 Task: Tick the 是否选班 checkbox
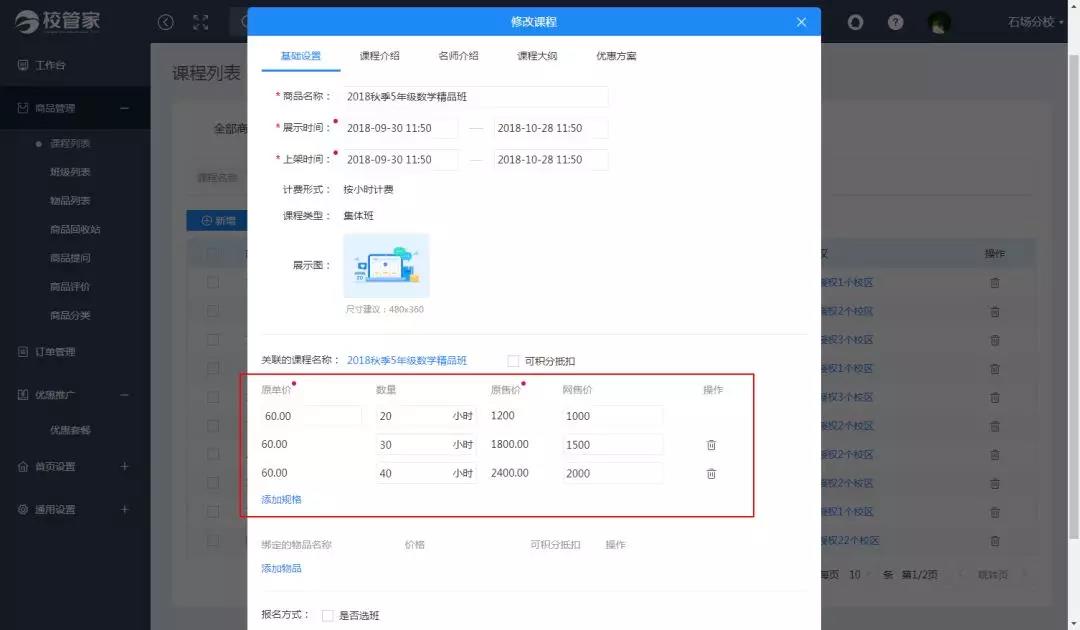pos(327,616)
